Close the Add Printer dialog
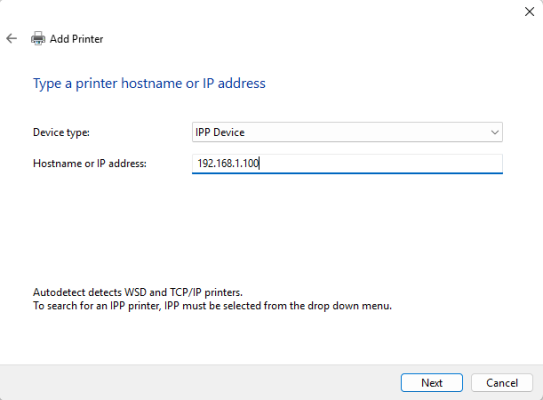543x400 pixels. click(529, 12)
